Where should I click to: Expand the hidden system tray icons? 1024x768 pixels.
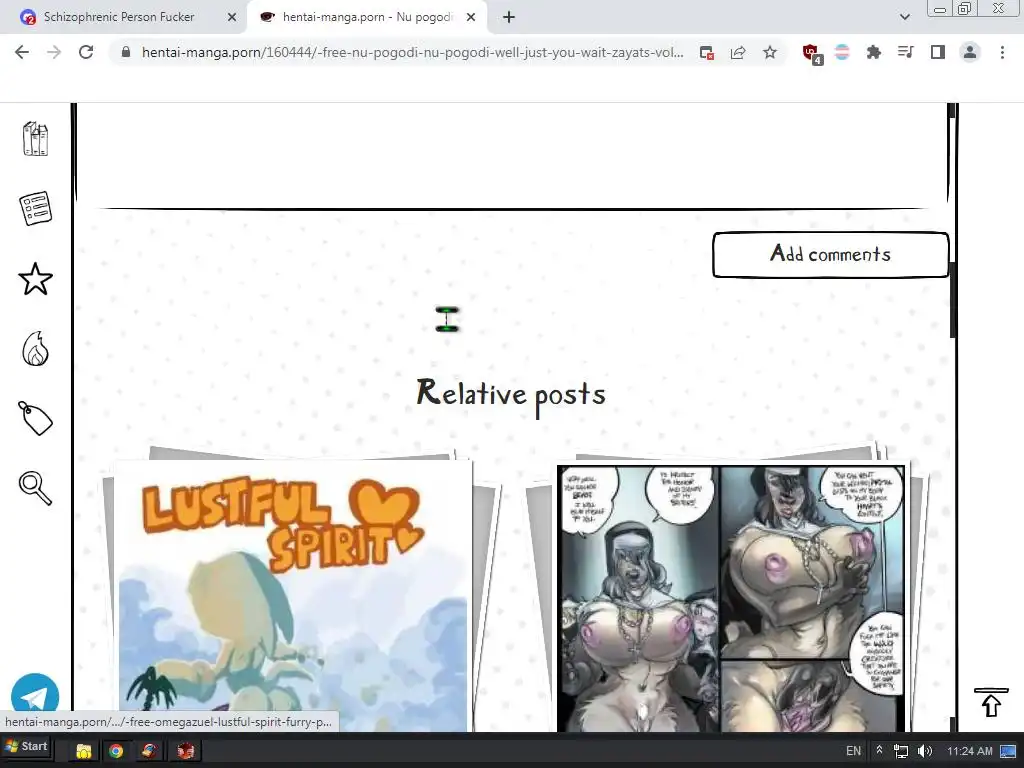pos(879,750)
